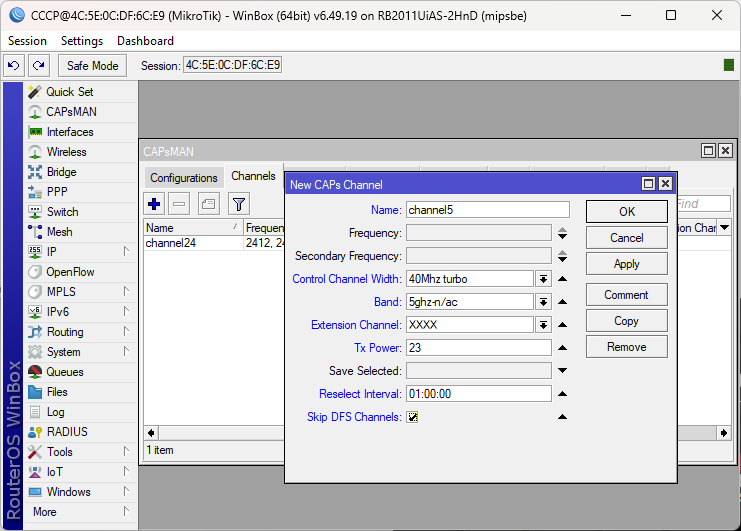This screenshot has width=741, height=531.
Task: Click the Copy button
Action: 627,321
